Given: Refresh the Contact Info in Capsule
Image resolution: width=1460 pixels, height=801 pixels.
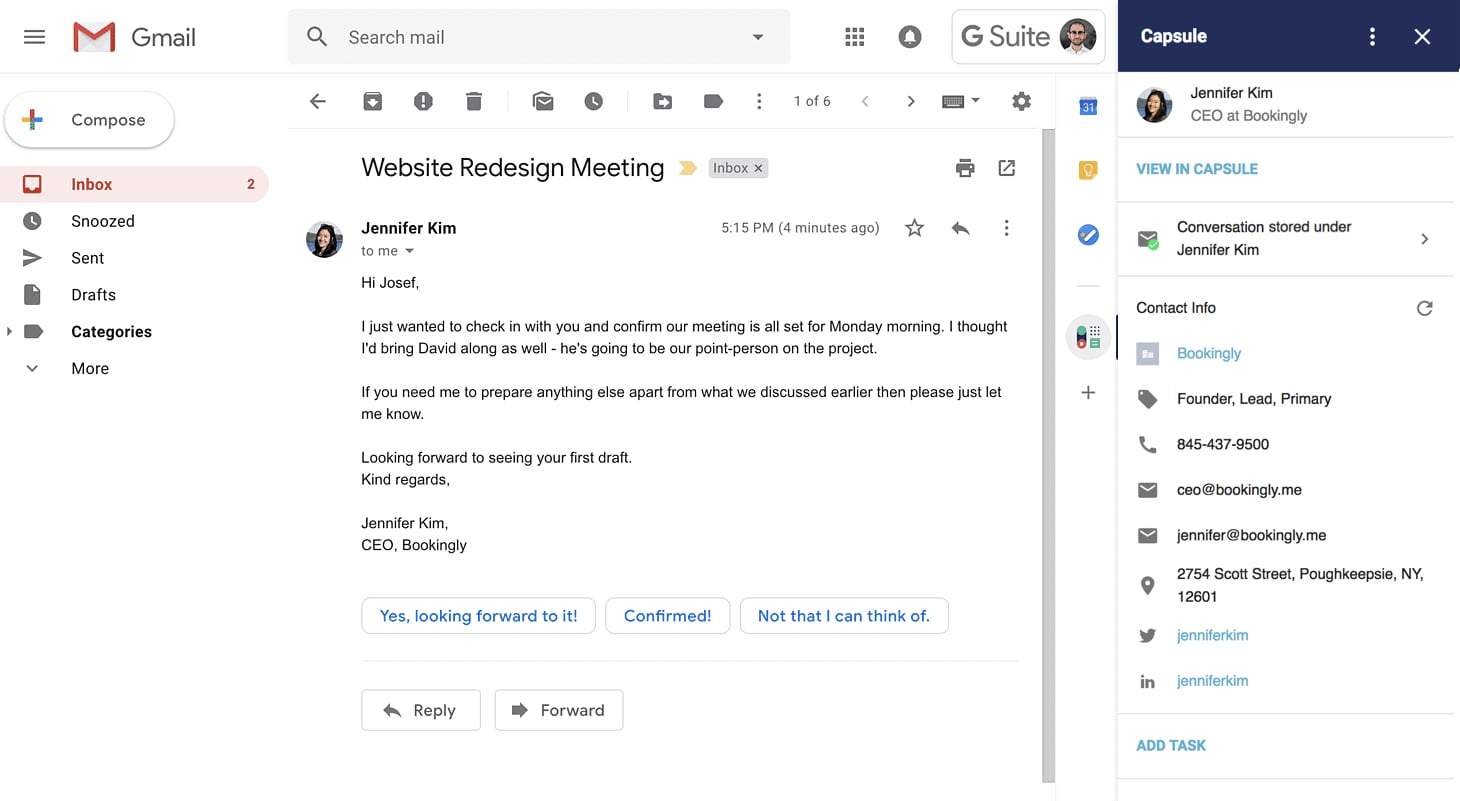Looking at the screenshot, I should [x=1424, y=307].
